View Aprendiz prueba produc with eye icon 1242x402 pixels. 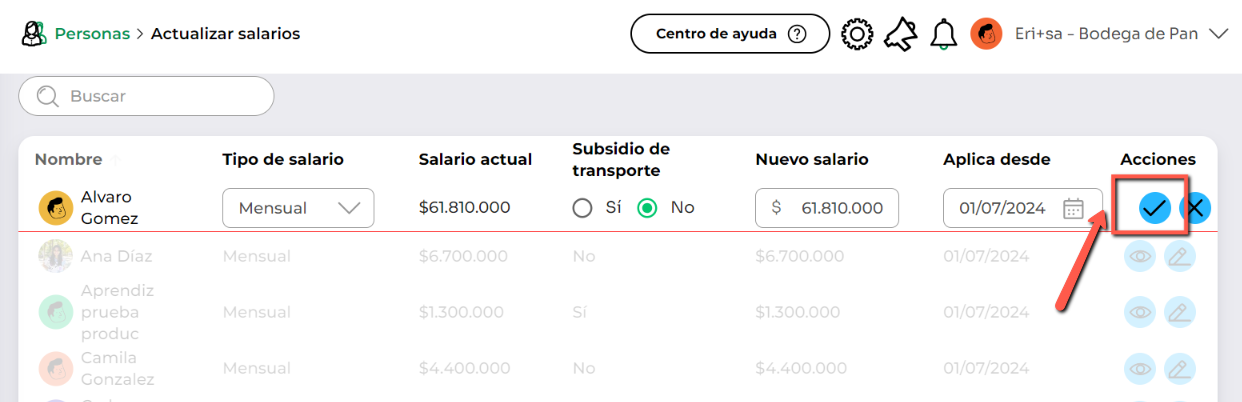pyautogui.click(x=1139, y=313)
